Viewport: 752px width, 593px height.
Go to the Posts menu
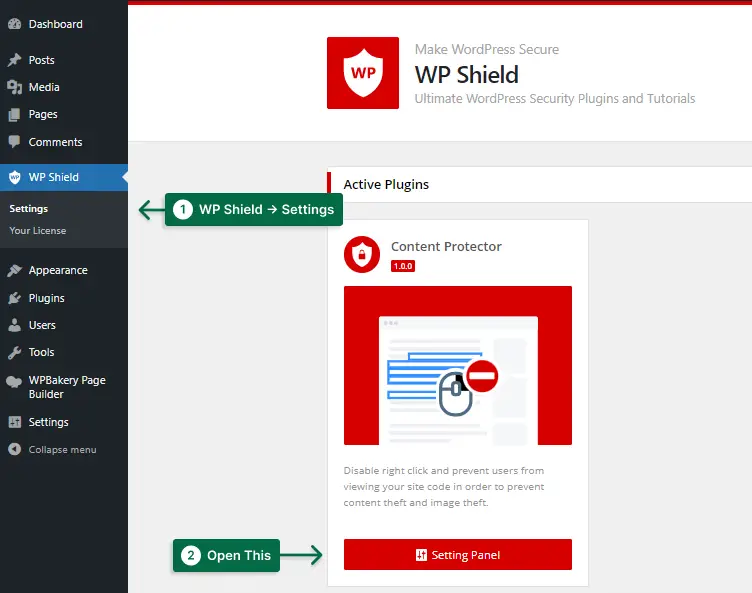64,60
